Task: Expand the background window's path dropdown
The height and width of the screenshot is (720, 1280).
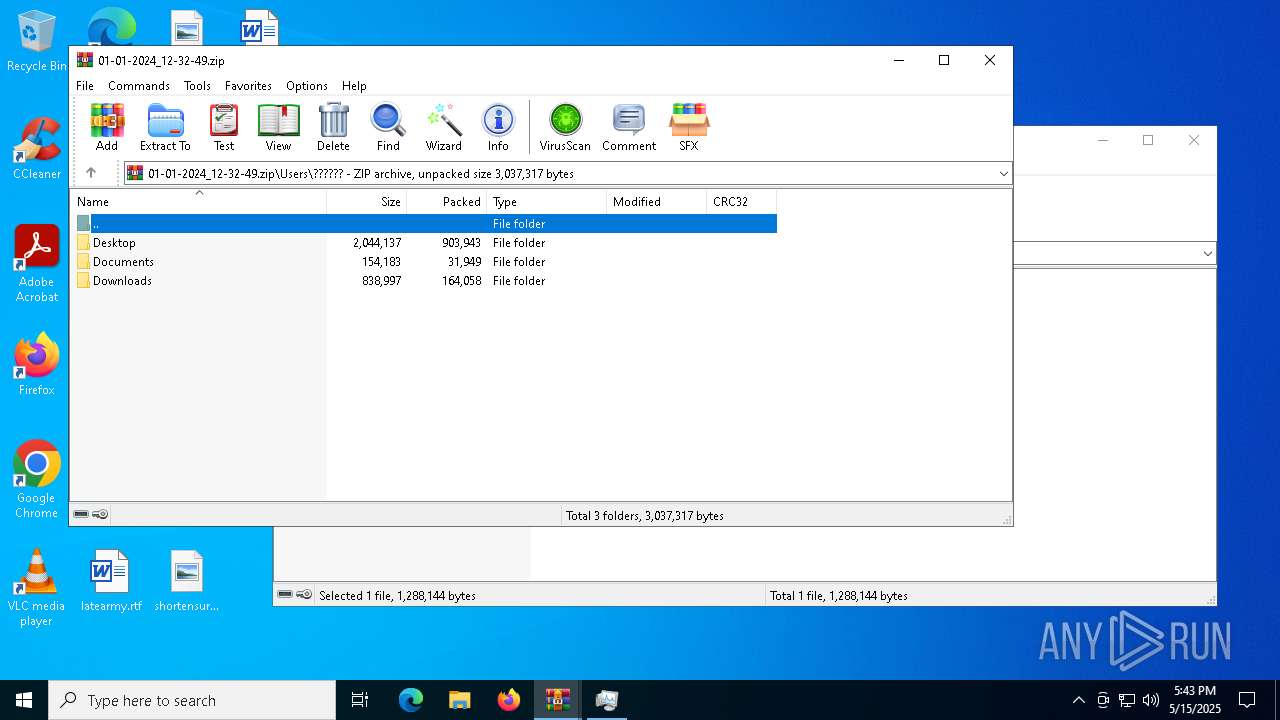Action: (x=1207, y=254)
